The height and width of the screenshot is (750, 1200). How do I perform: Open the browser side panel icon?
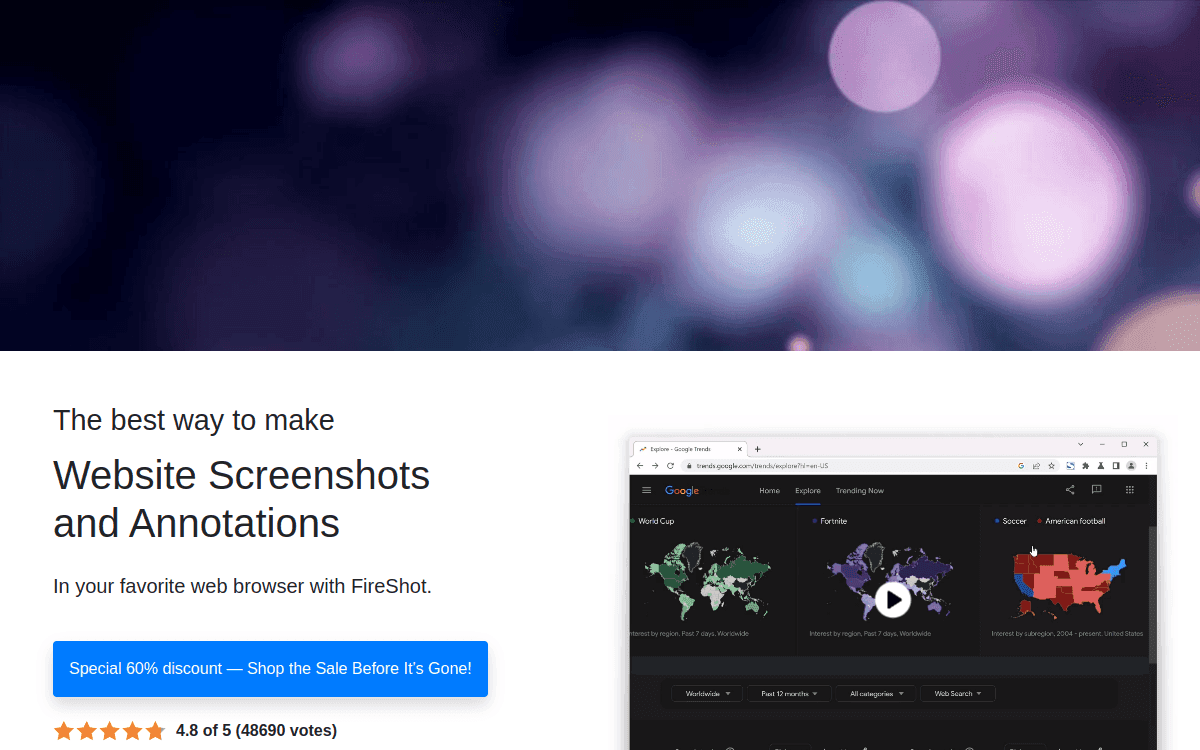click(x=1116, y=465)
